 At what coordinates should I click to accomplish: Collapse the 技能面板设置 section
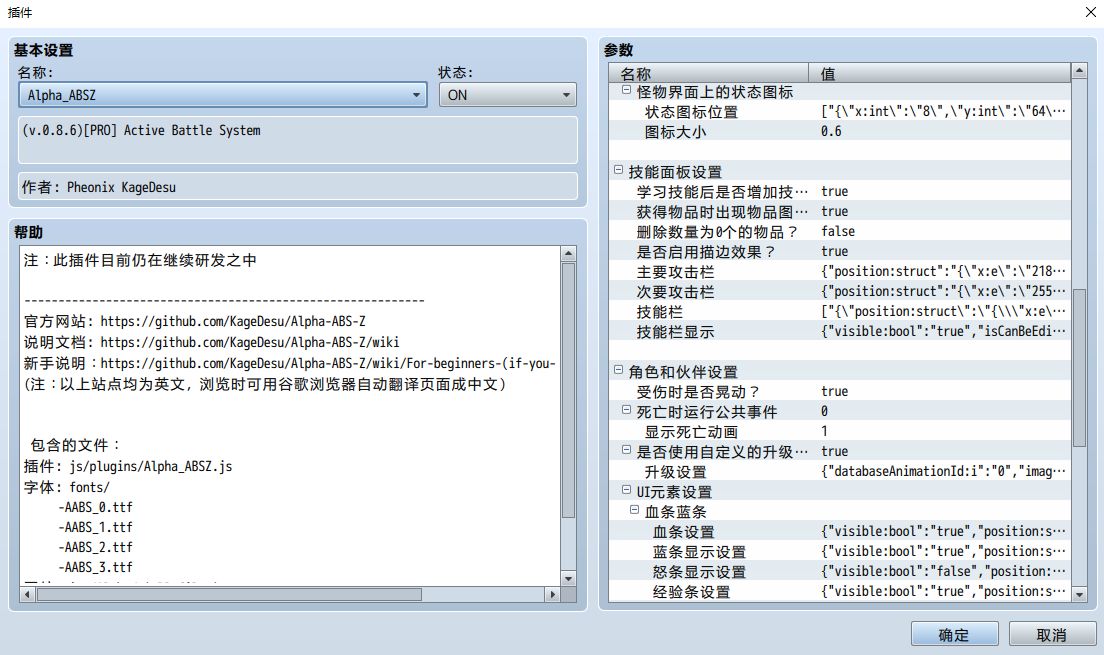[x=618, y=170]
